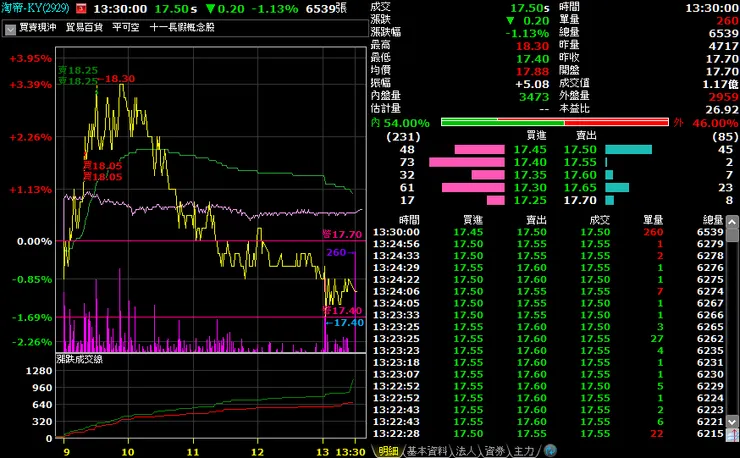Click ask price 17.70 in order book
The width and height of the screenshot is (740, 458).
[580, 200]
